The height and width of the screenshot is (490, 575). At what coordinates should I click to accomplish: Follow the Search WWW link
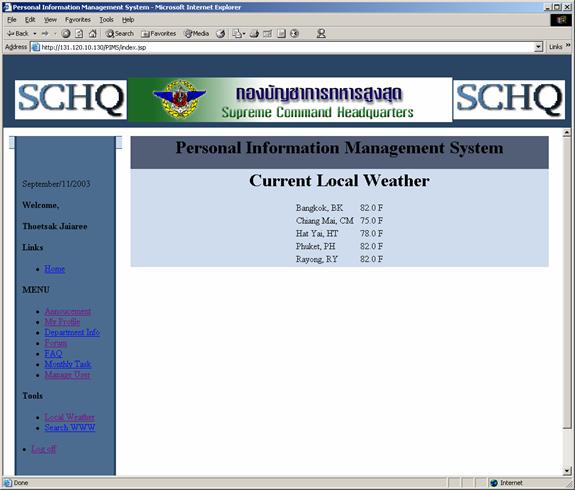tap(70, 428)
